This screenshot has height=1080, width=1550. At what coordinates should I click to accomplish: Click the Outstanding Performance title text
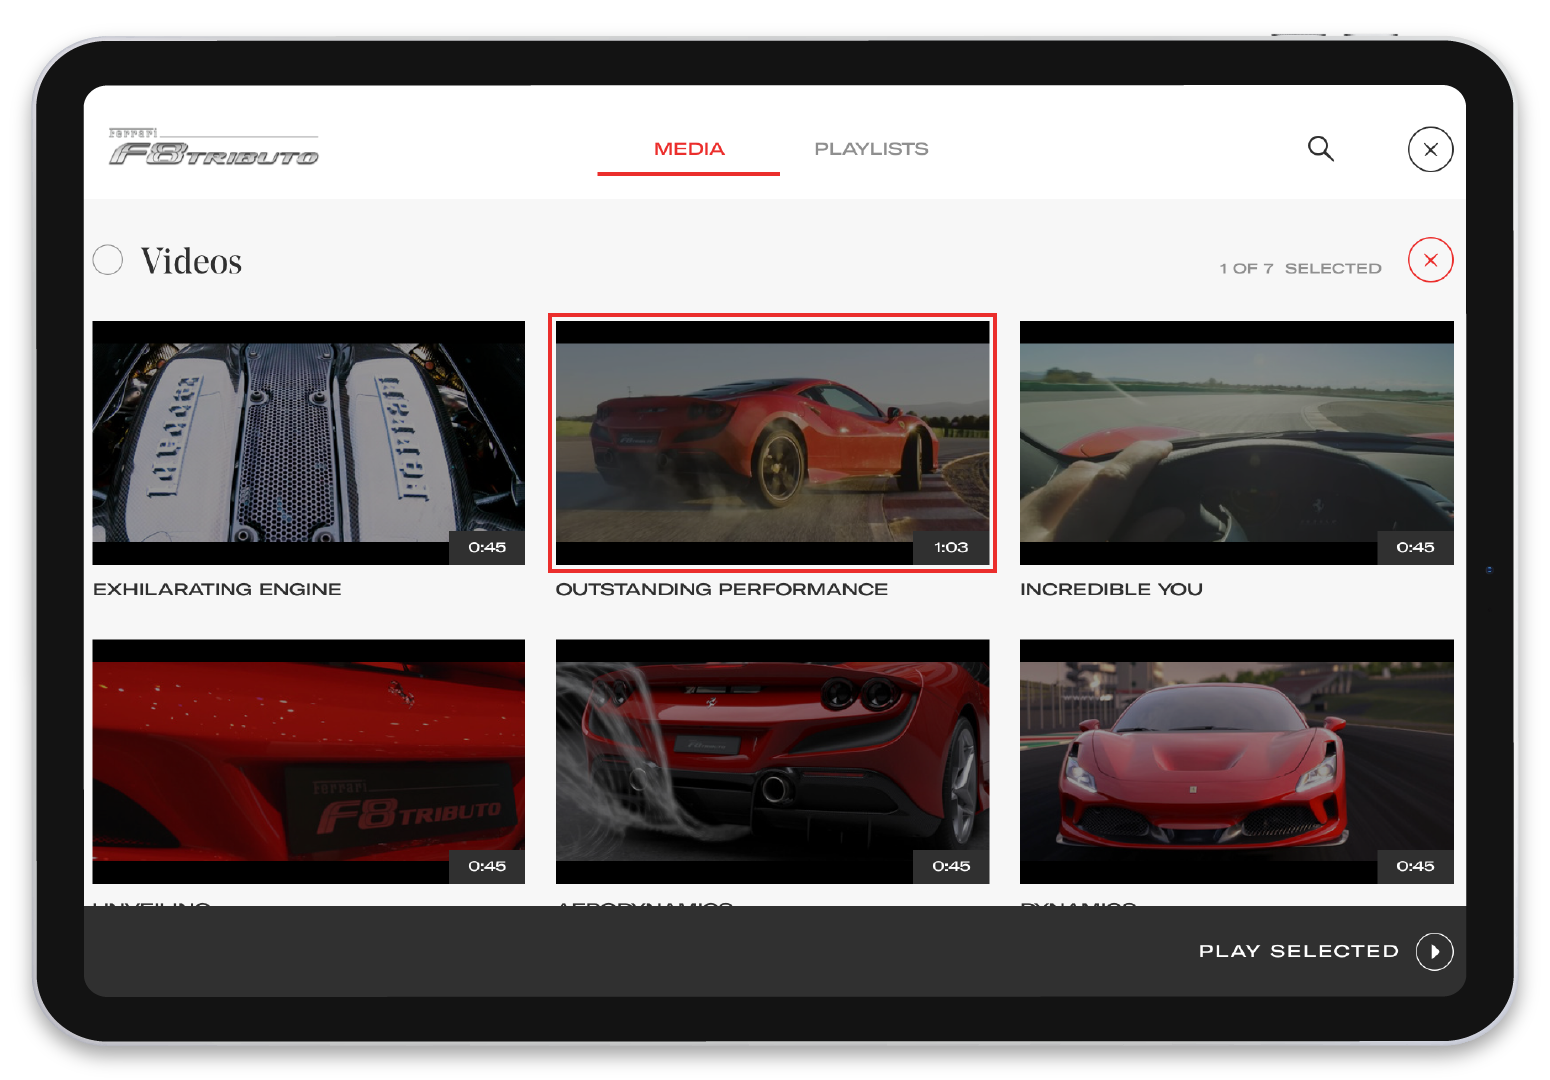721,589
